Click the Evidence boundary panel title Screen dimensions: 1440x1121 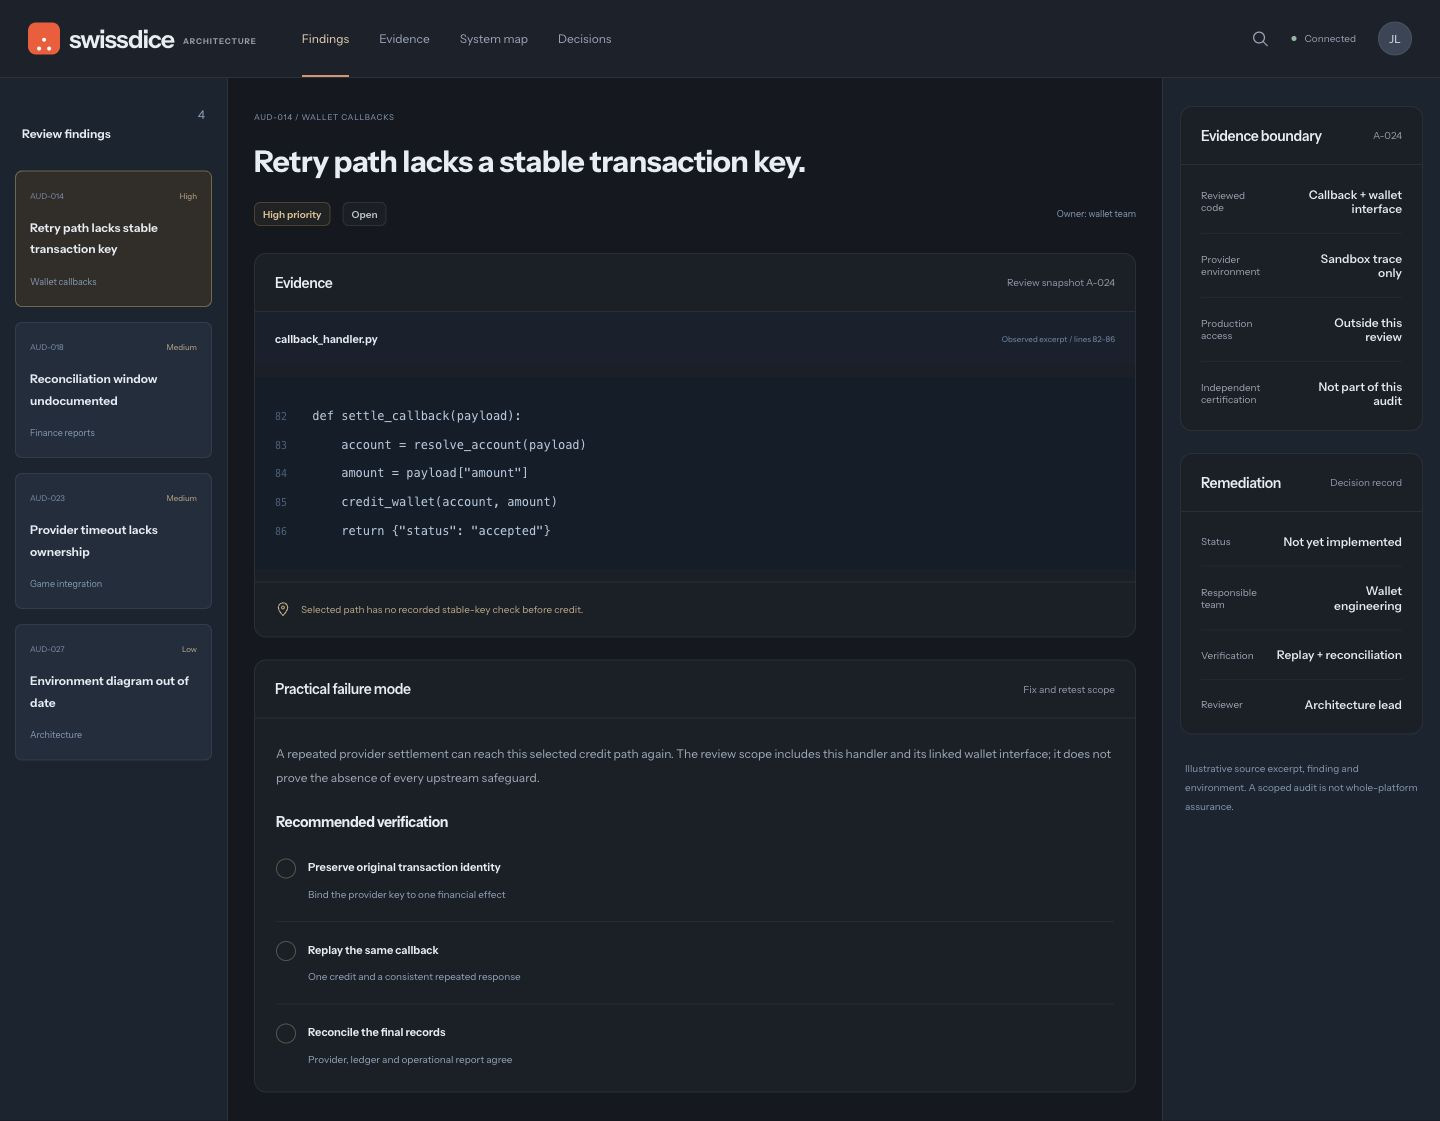point(1260,136)
